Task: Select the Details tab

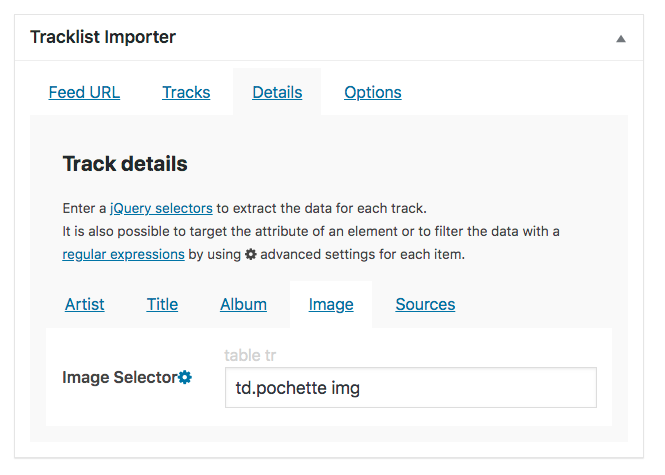Action: [x=277, y=92]
